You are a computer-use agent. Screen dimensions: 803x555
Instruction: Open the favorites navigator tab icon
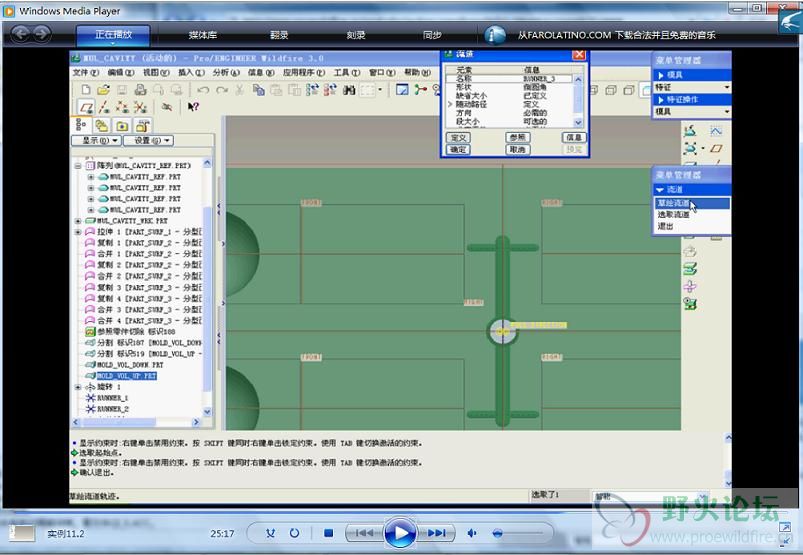[x=142, y=125]
